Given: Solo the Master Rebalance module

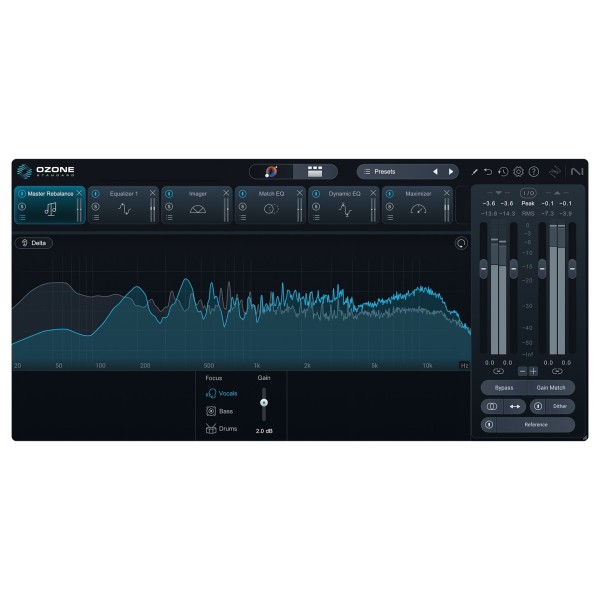Looking at the screenshot, I should (22, 207).
